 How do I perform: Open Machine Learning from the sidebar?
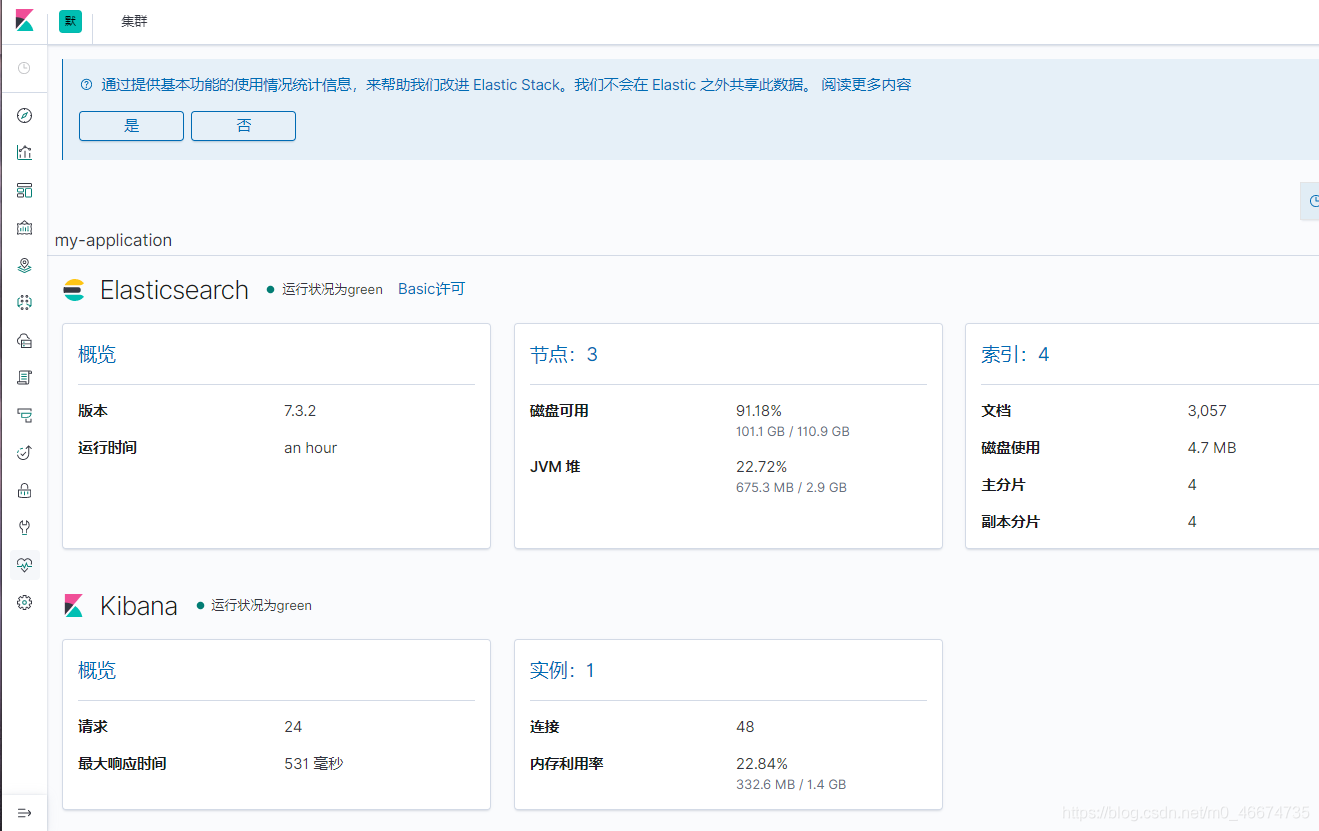click(x=25, y=302)
